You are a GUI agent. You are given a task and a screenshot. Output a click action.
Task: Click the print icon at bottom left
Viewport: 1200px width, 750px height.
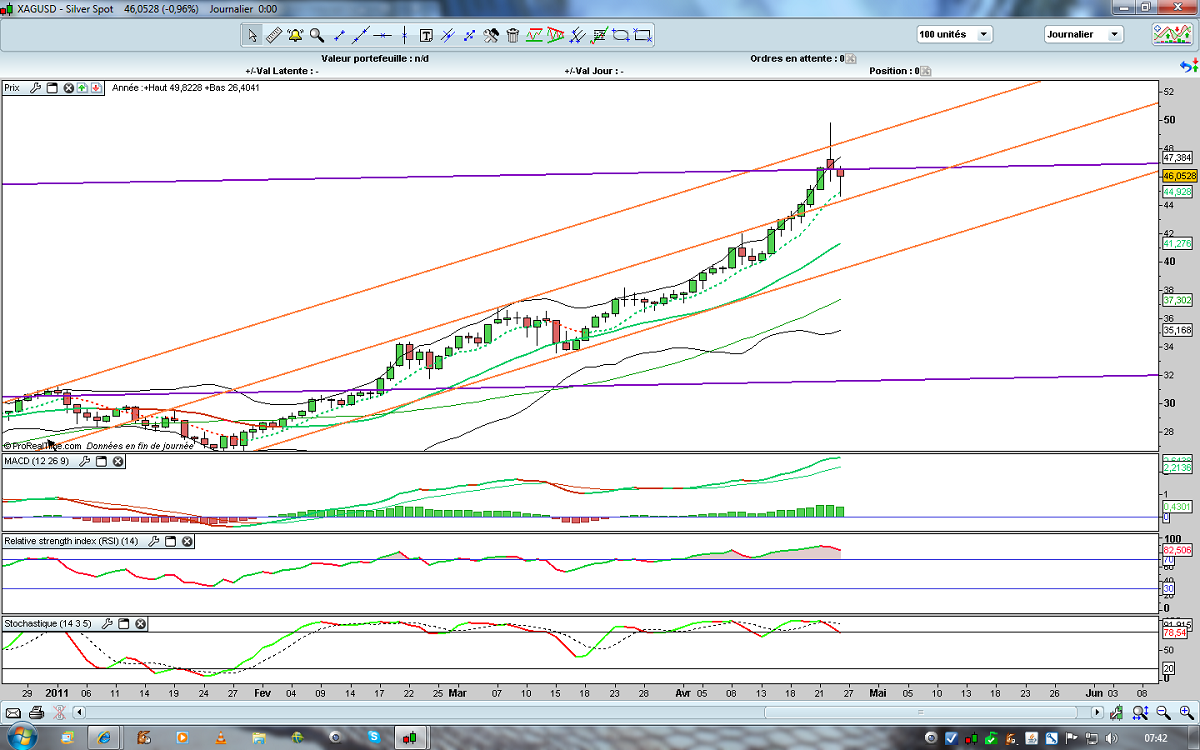pos(37,713)
